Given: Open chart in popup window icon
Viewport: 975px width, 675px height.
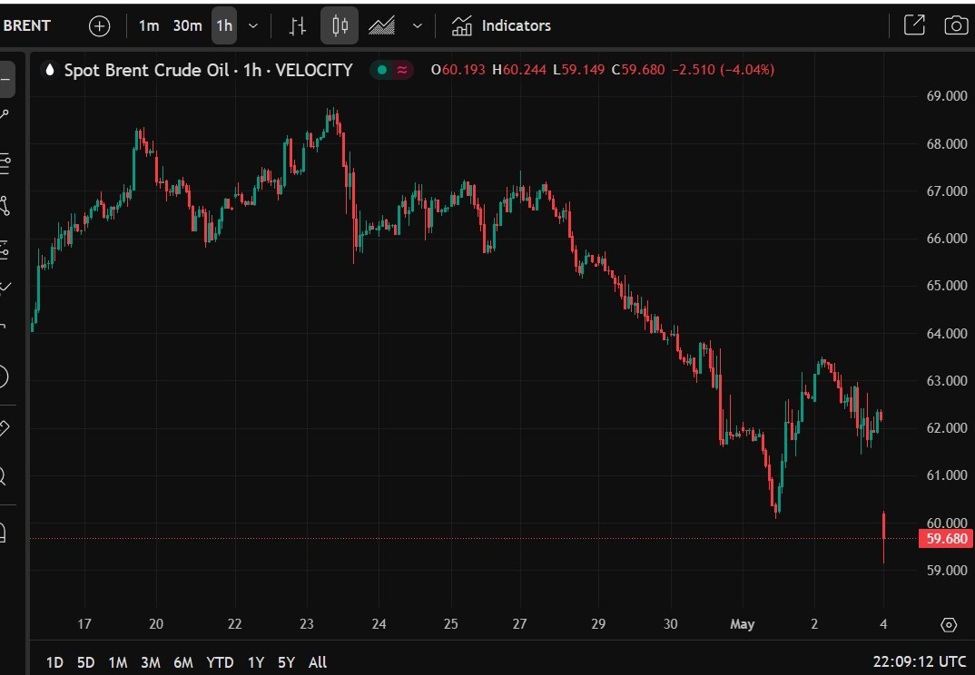Looking at the screenshot, I should coord(914,26).
